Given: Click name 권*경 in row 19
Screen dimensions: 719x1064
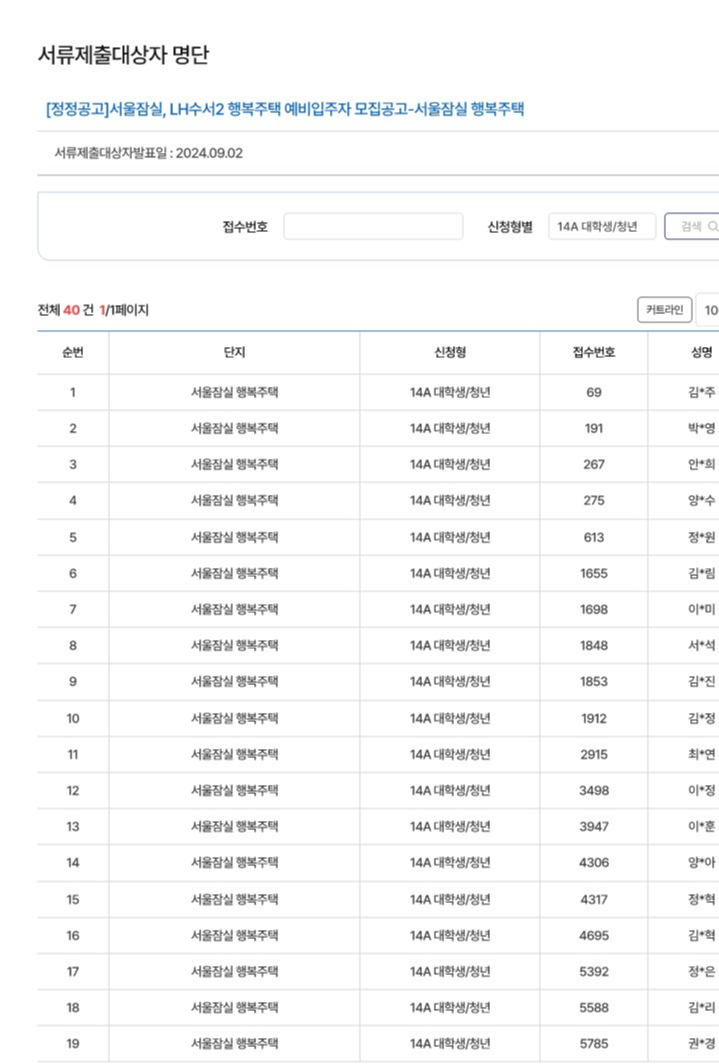Looking at the screenshot, I should 701,1044.
